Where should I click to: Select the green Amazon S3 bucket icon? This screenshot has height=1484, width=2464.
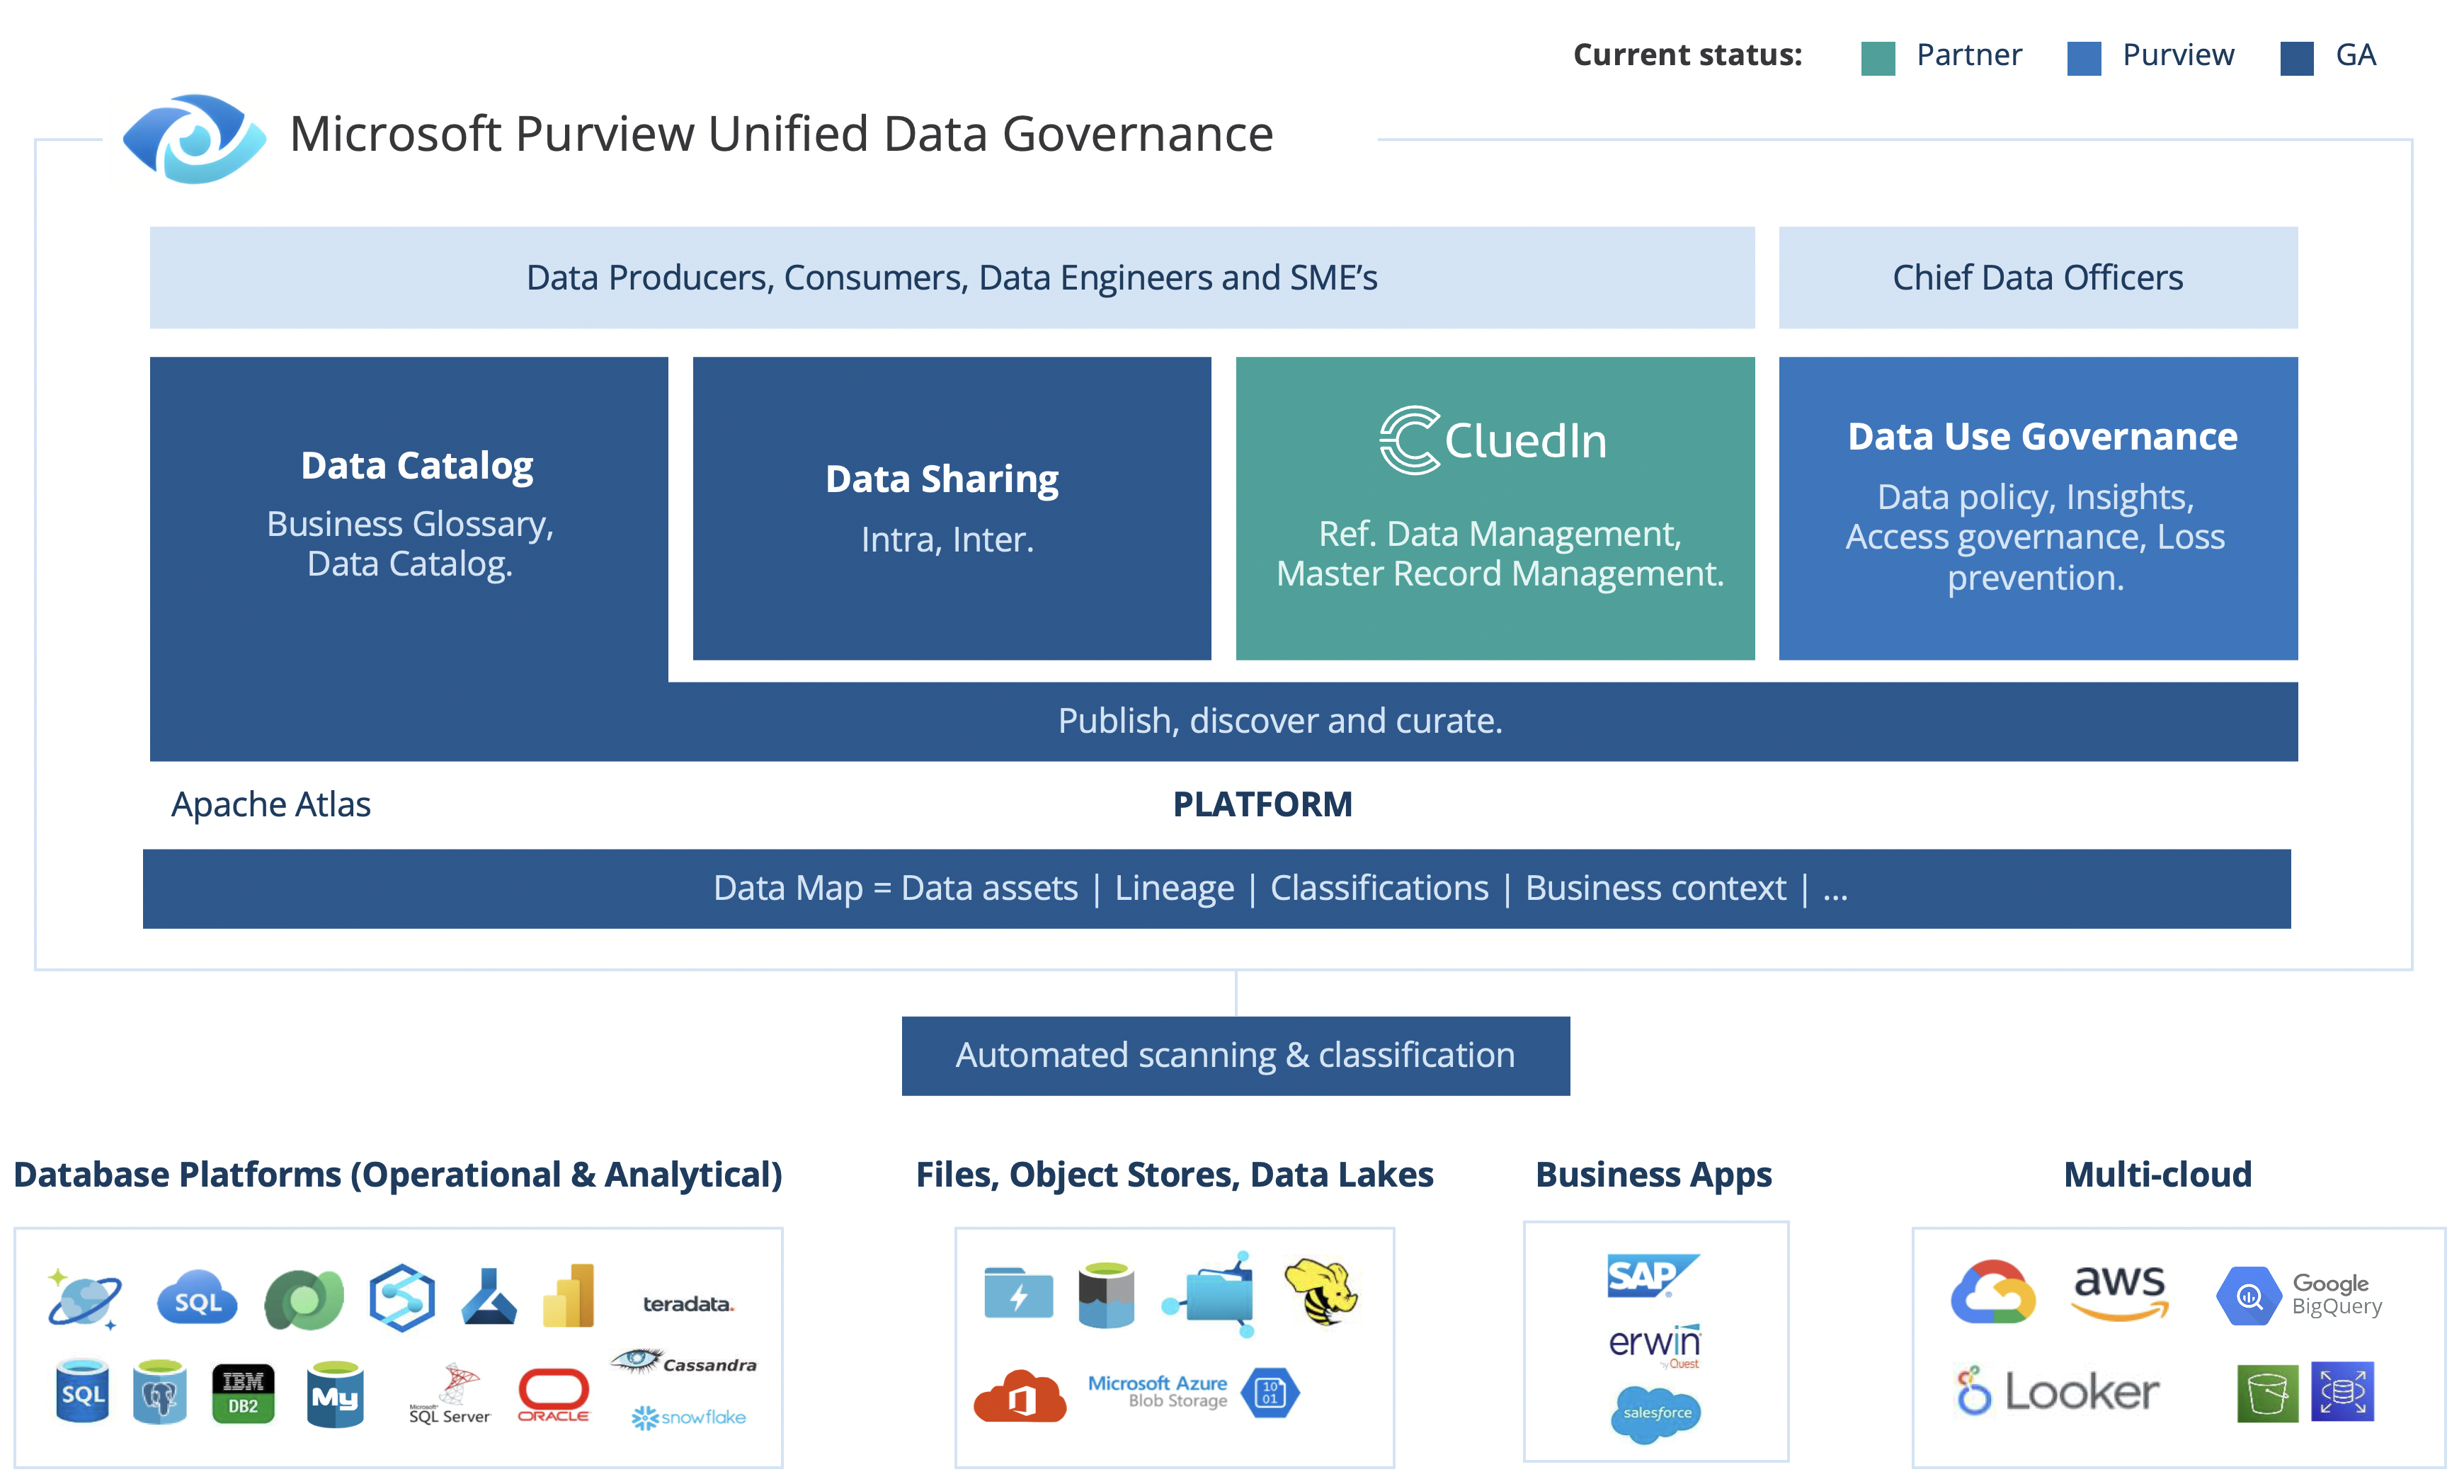2267,1392
